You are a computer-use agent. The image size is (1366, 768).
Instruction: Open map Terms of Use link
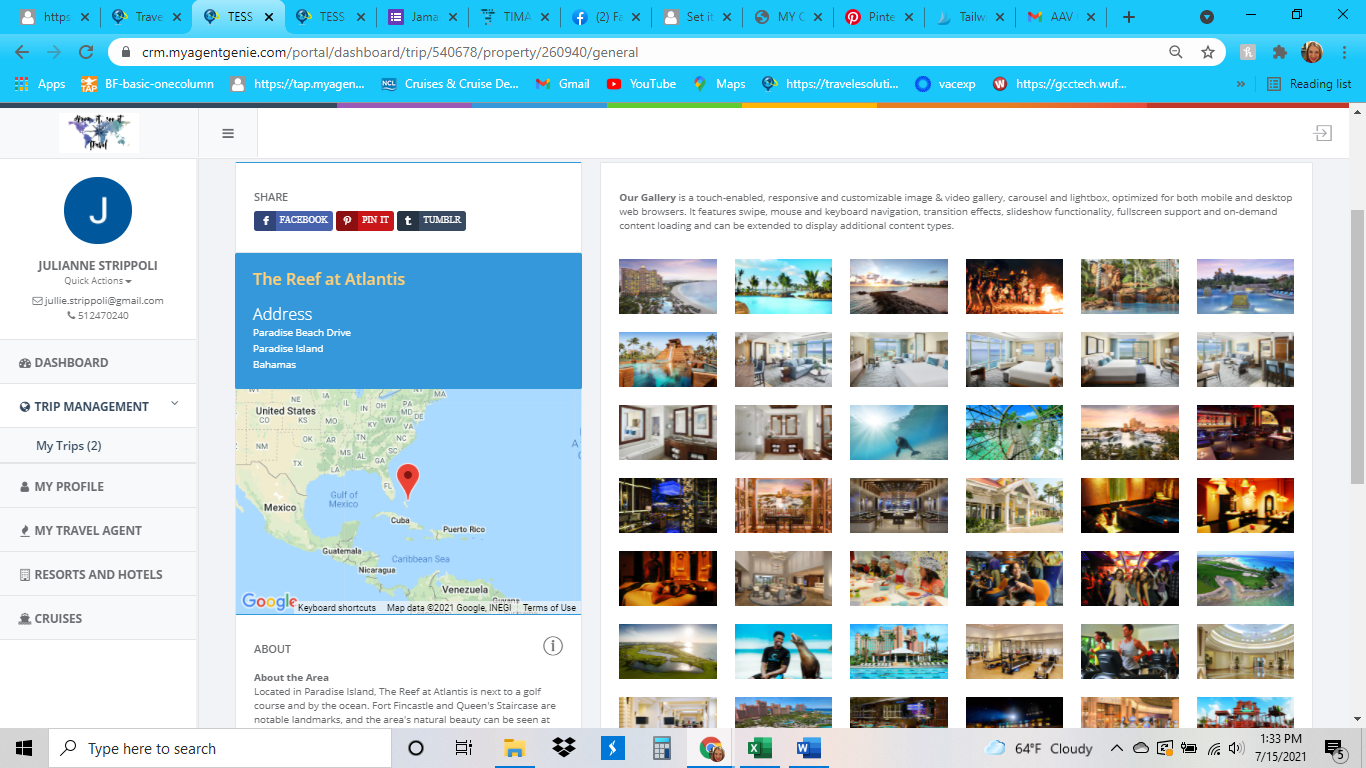point(549,608)
